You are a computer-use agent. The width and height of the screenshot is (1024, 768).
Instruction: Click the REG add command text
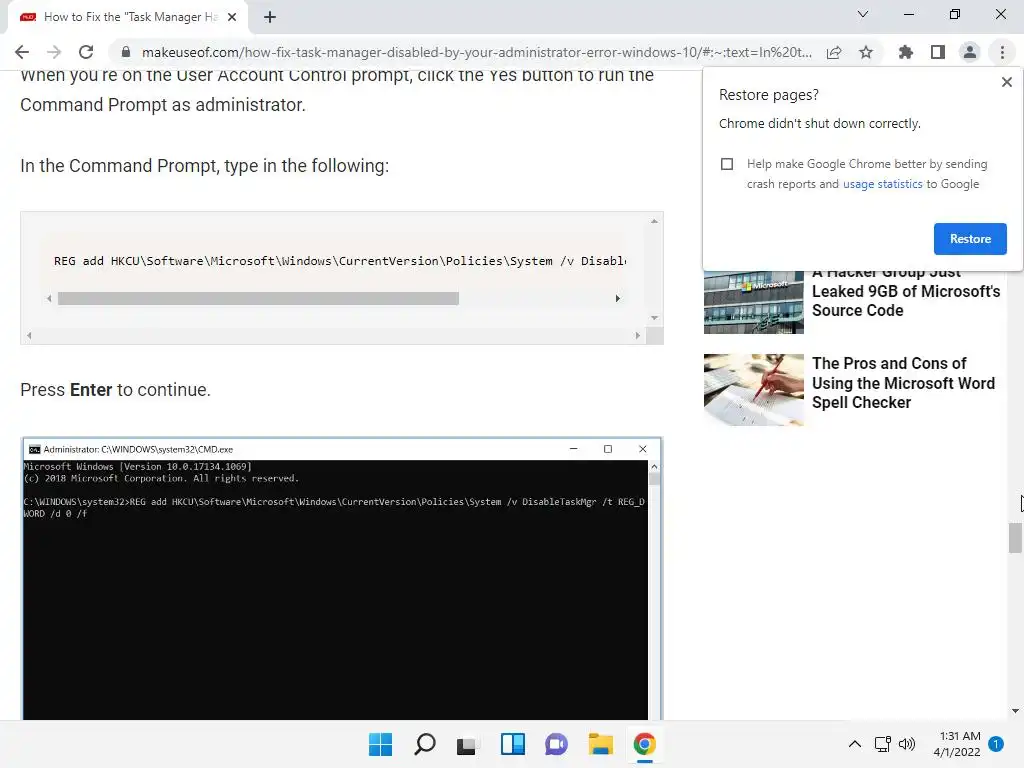(x=340, y=261)
